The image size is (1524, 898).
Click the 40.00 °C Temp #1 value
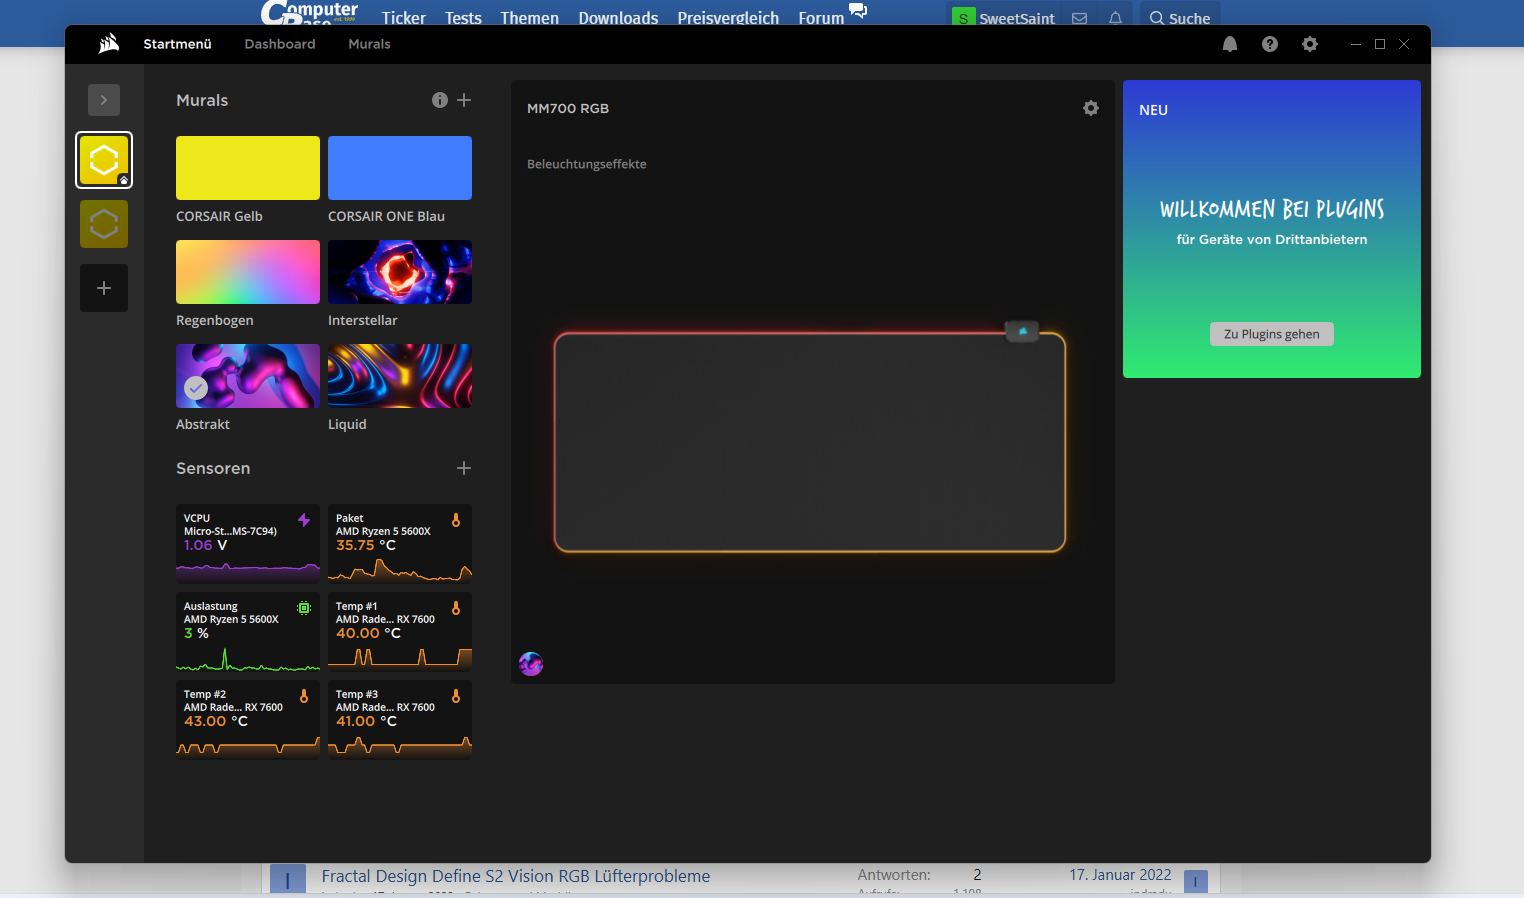(x=368, y=633)
